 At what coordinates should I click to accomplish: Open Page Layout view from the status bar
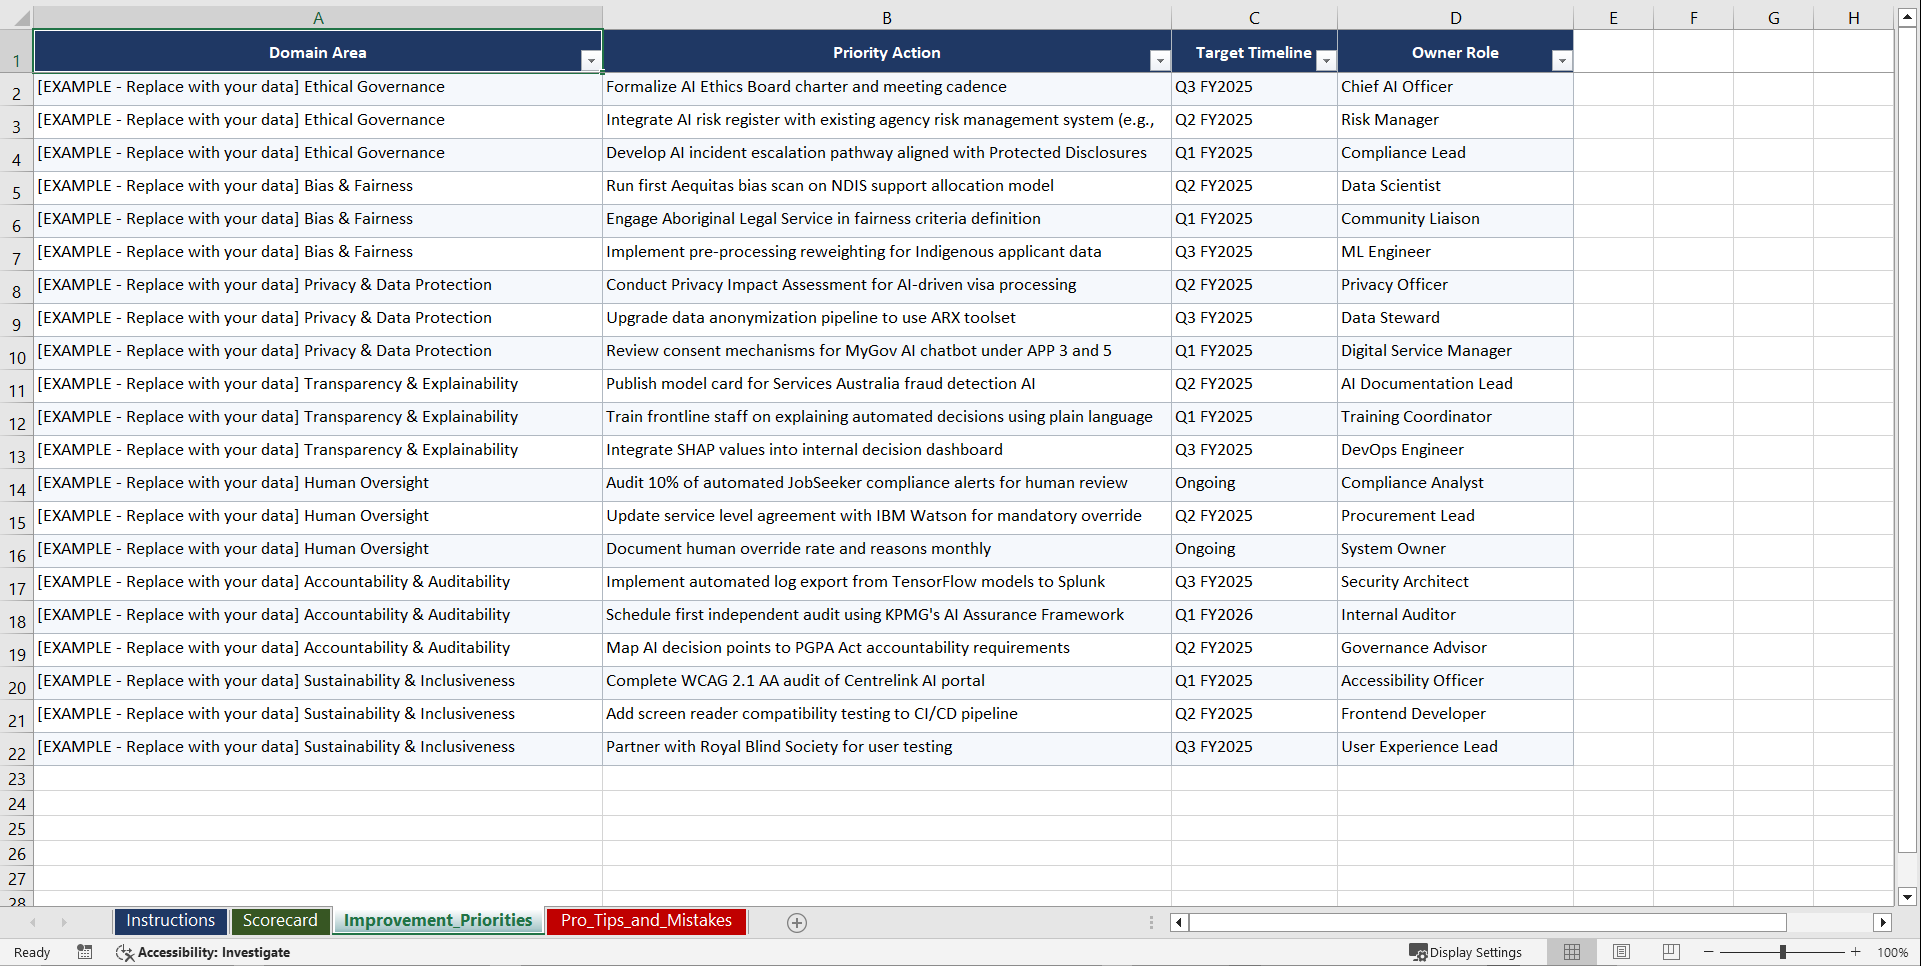(x=1621, y=952)
